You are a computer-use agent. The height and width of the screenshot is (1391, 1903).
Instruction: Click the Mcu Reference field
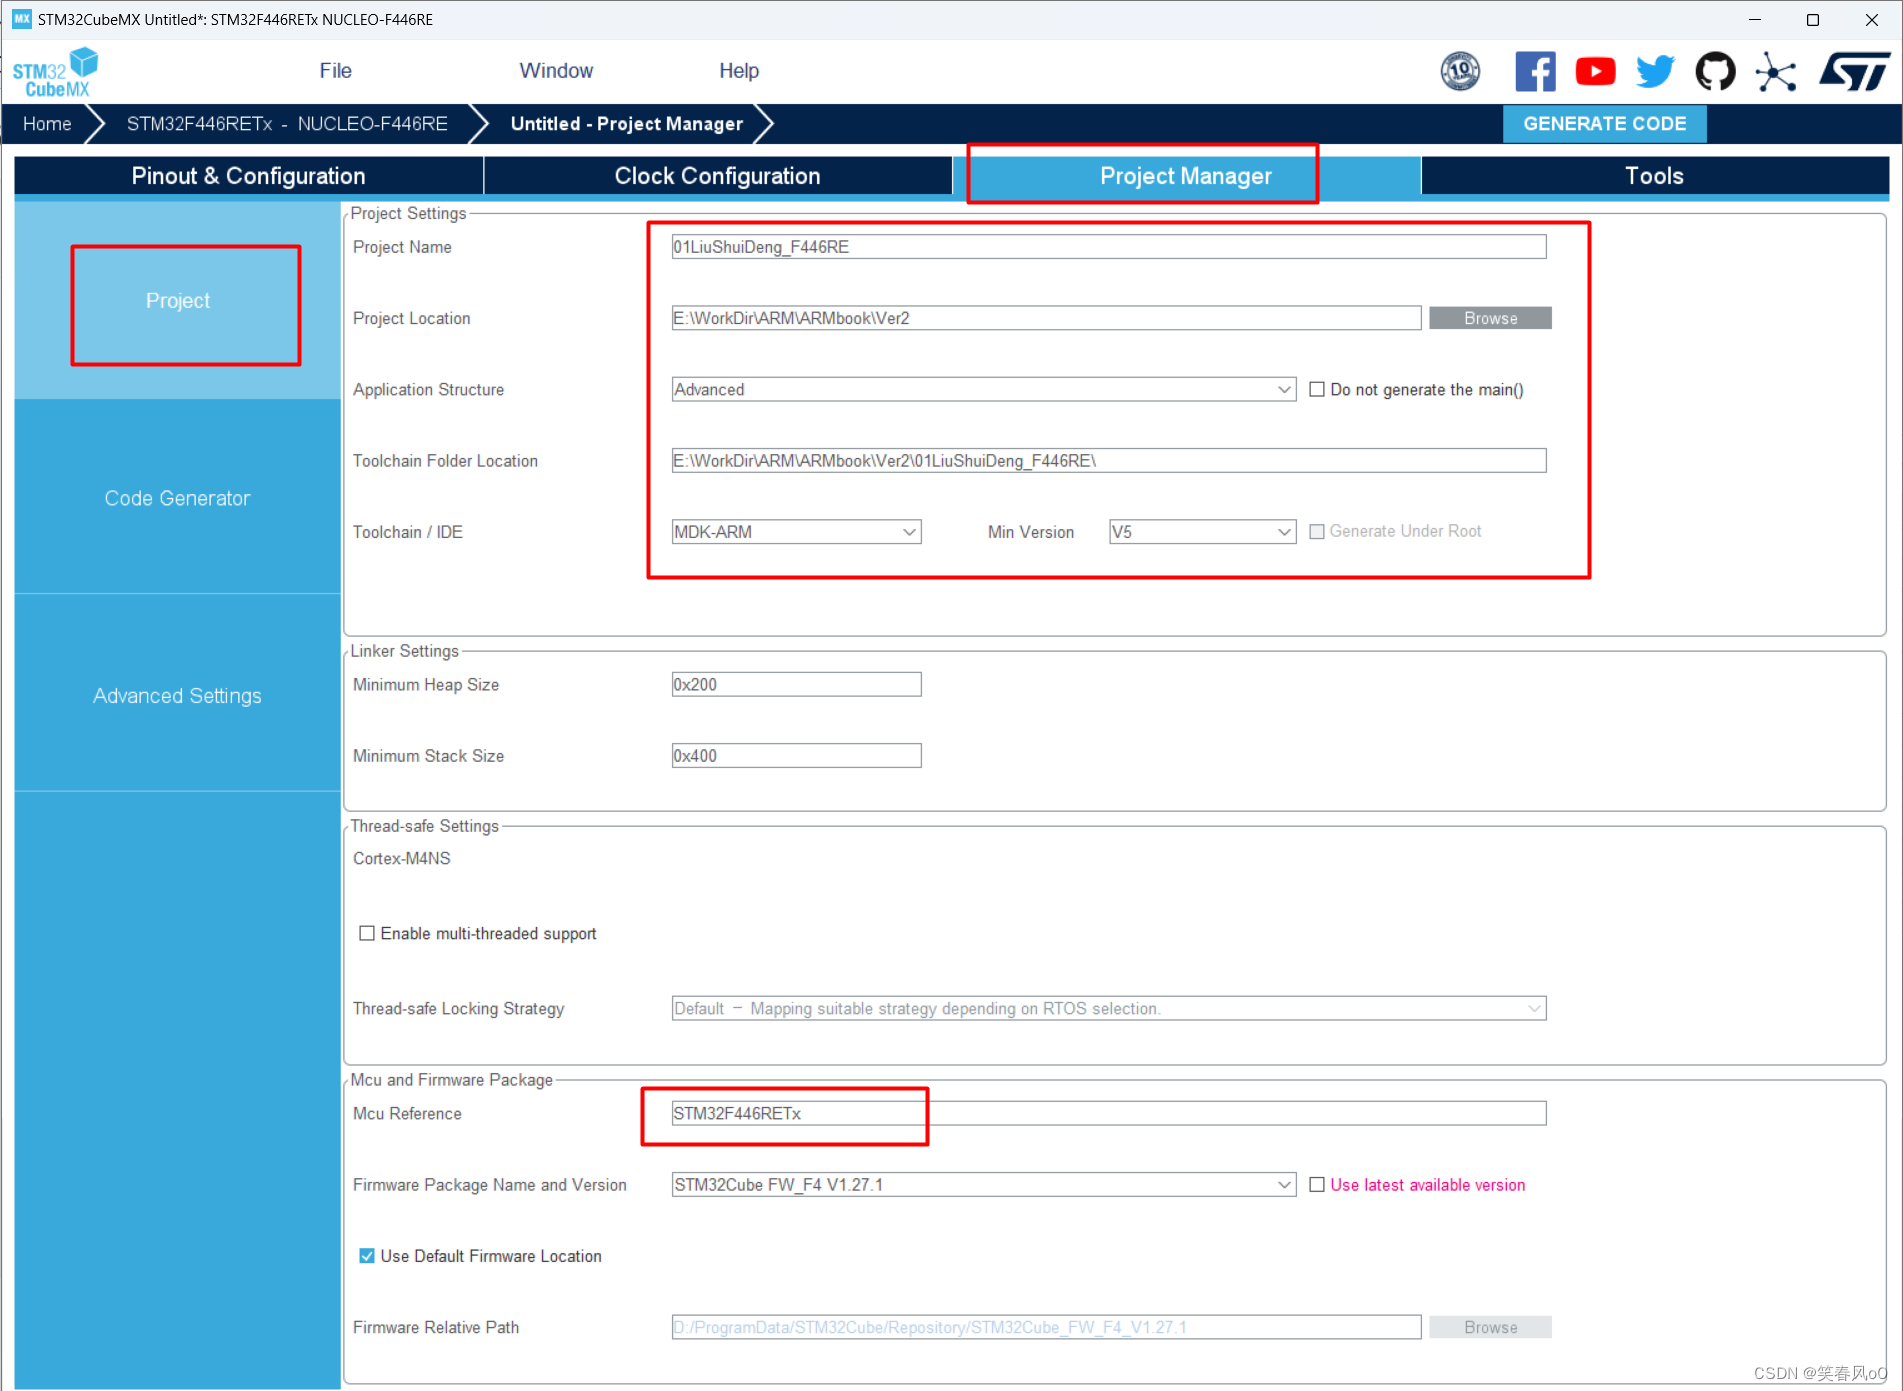1109,1114
